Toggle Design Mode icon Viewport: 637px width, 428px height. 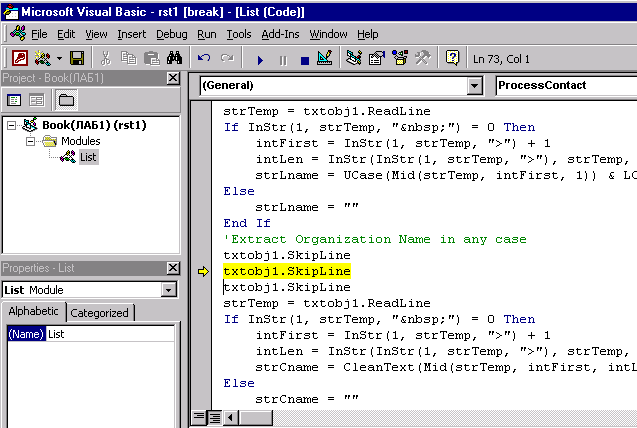pos(324,59)
